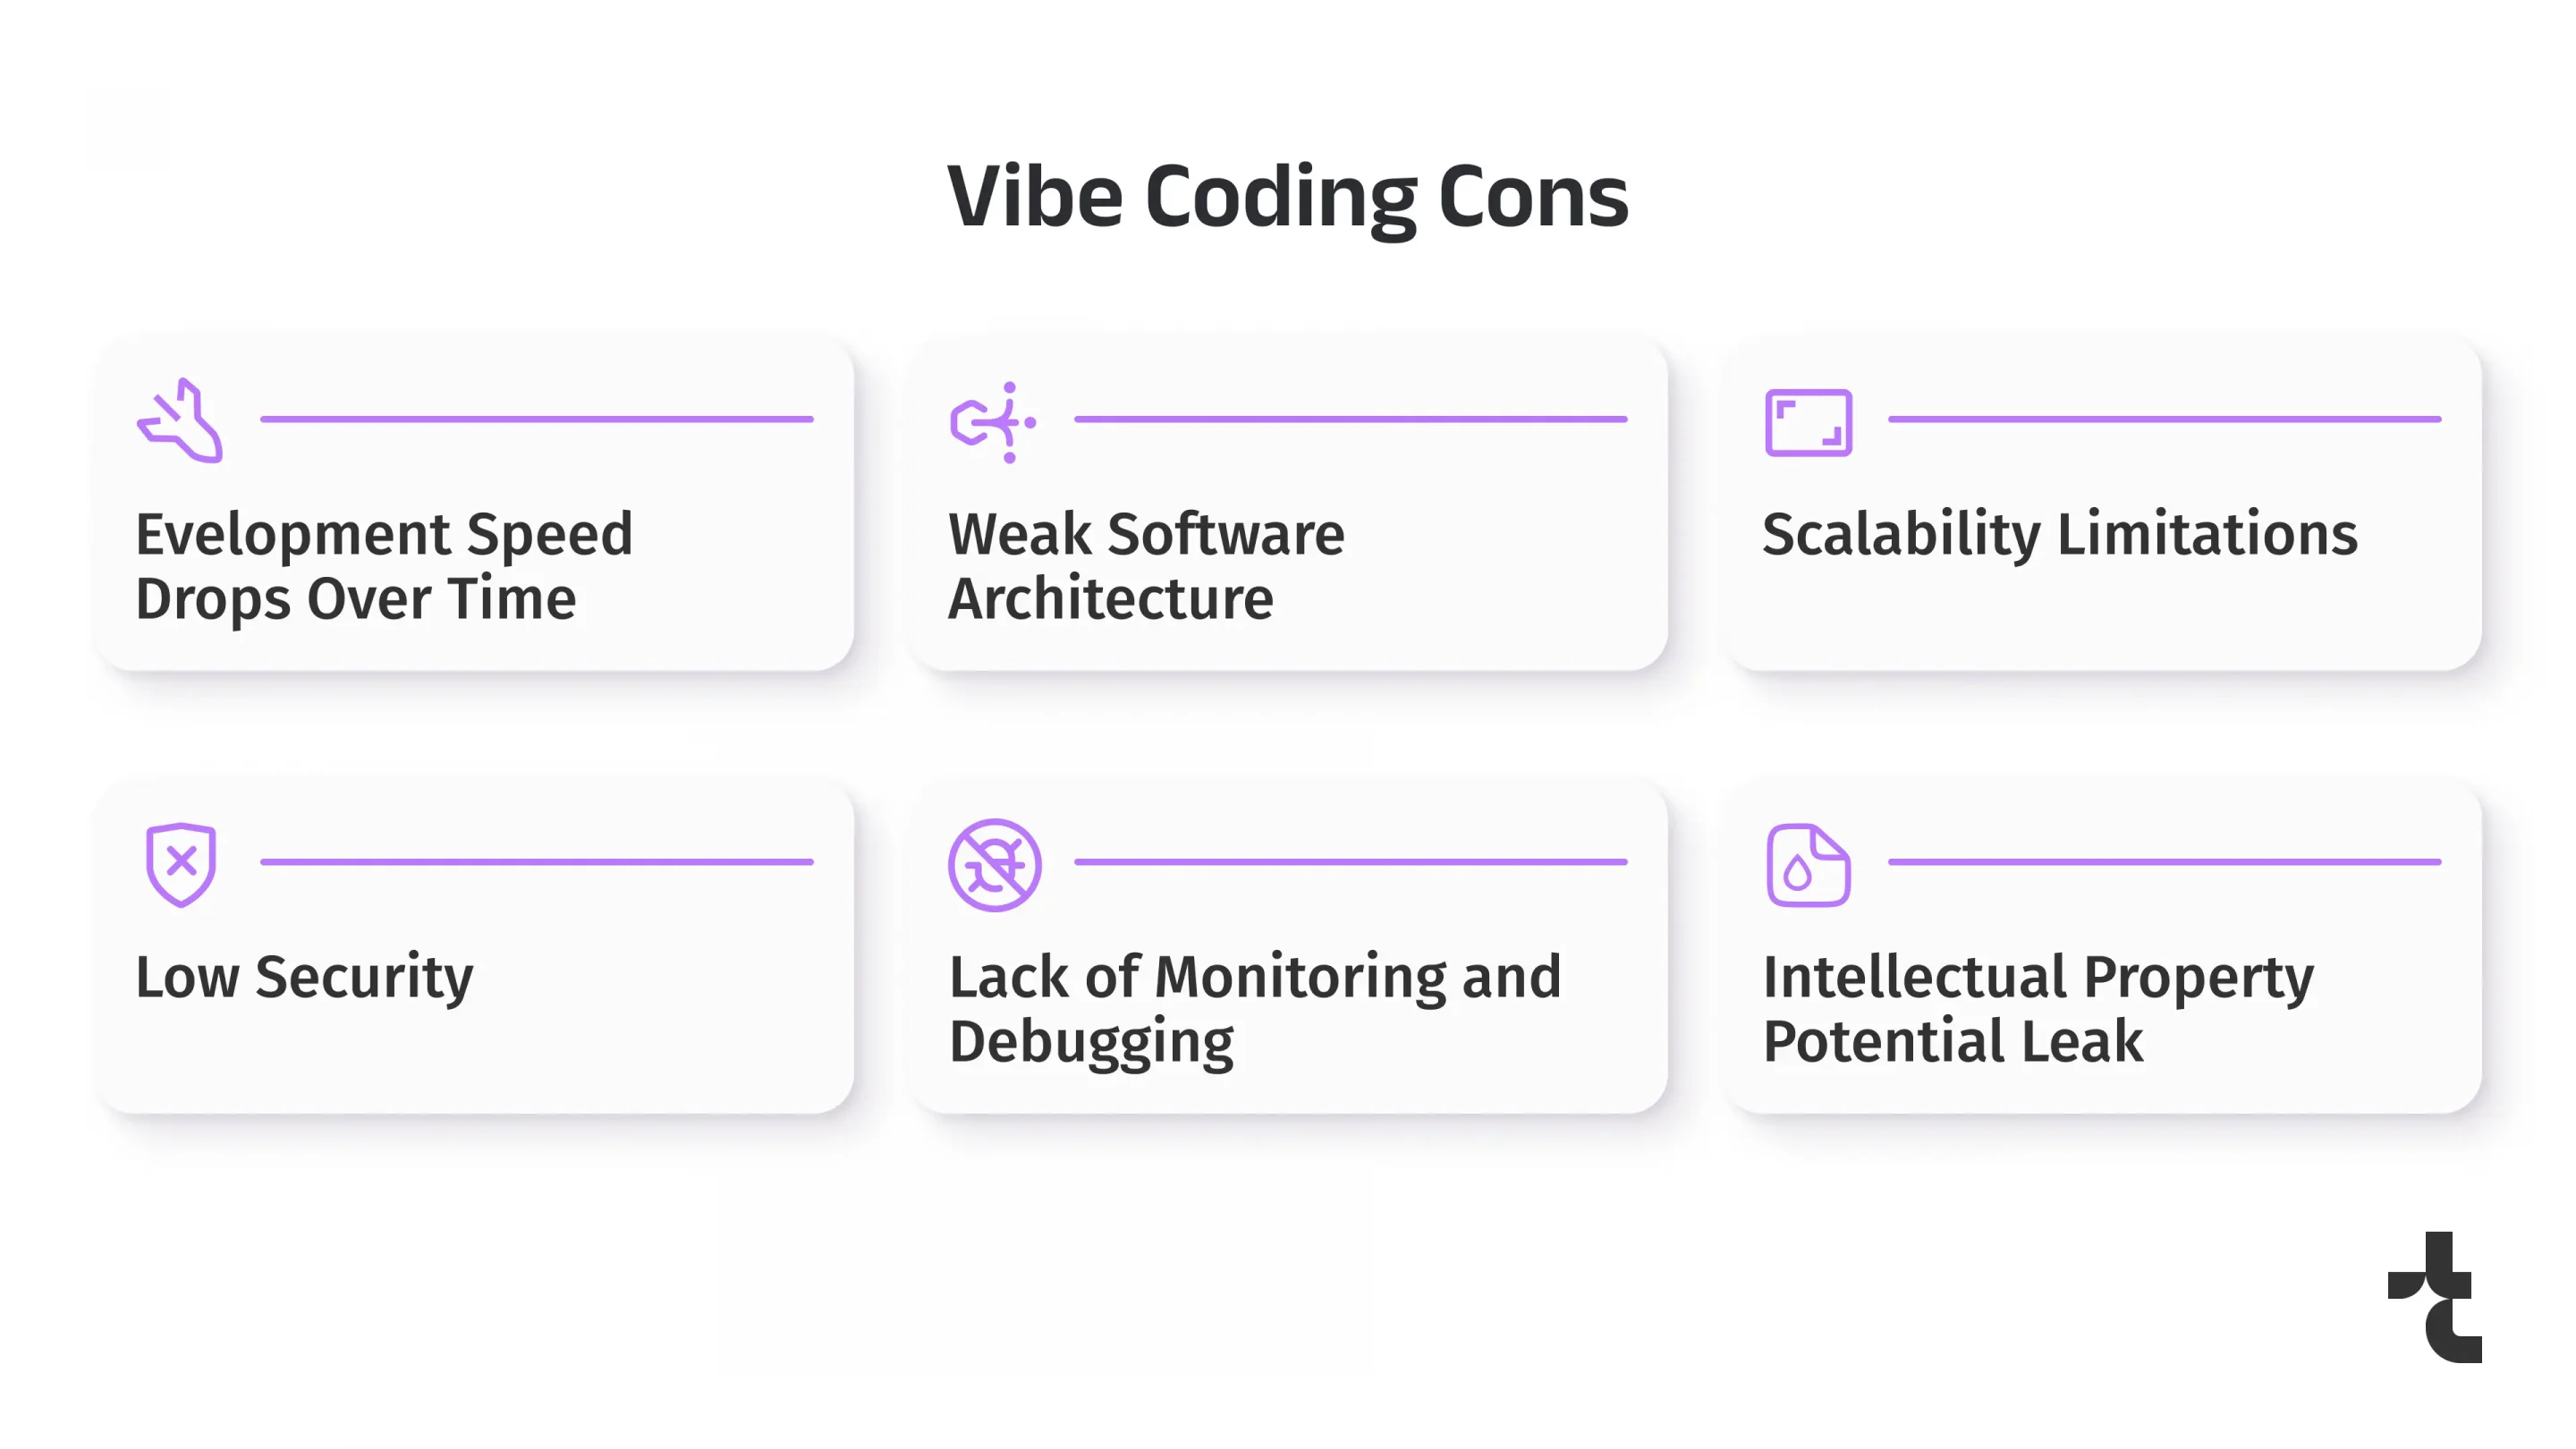Click purple line beside the bug icon
Image resolution: width=2576 pixels, height=1449 pixels.
pos(1350,862)
